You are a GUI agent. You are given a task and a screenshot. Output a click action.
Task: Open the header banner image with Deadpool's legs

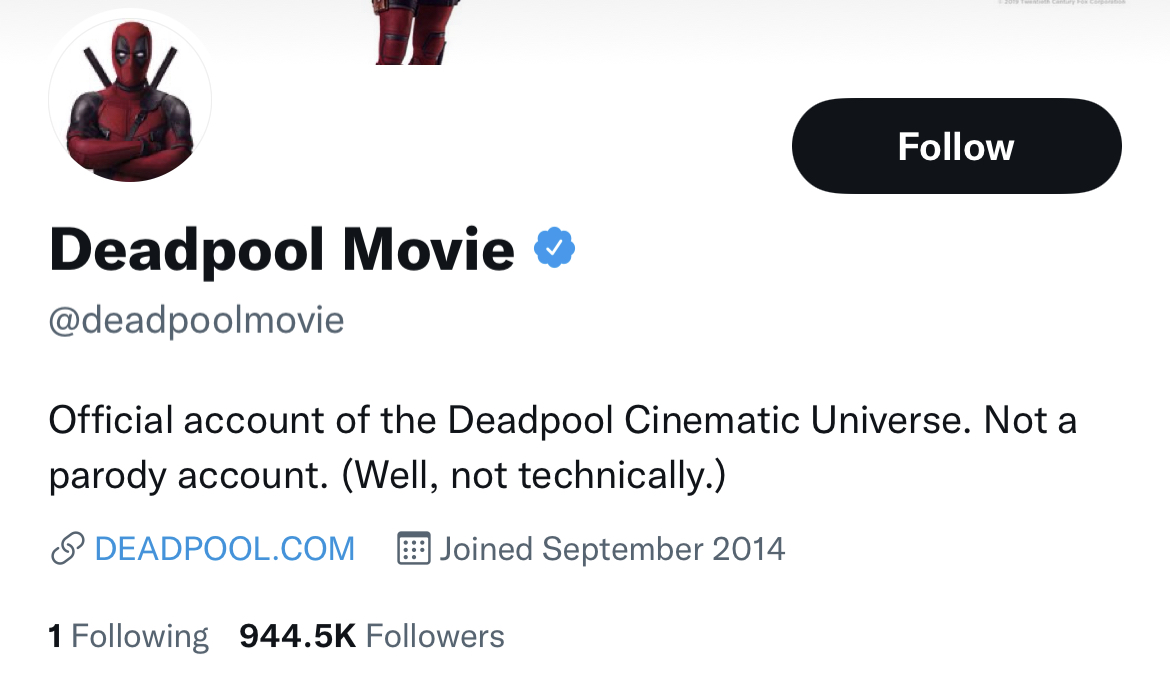point(410,32)
